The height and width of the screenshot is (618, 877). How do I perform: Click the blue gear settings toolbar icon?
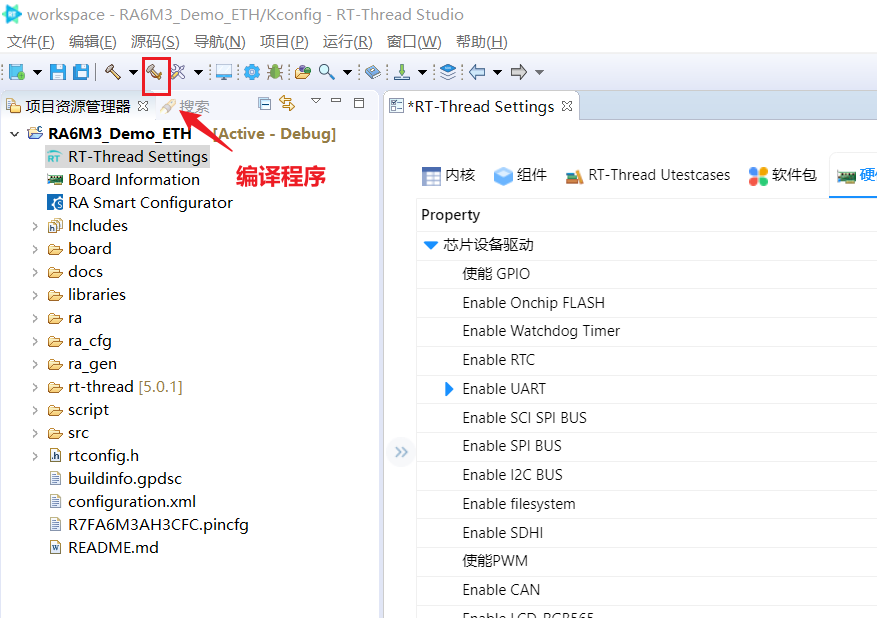pyautogui.click(x=252, y=72)
